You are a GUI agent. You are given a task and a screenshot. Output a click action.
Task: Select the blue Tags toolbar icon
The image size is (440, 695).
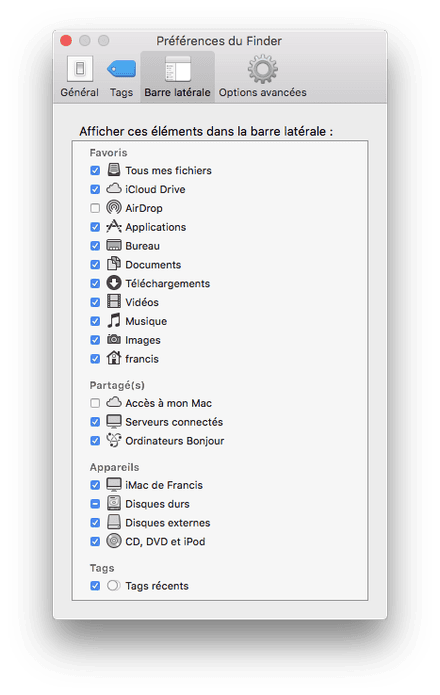[x=121, y=69]
